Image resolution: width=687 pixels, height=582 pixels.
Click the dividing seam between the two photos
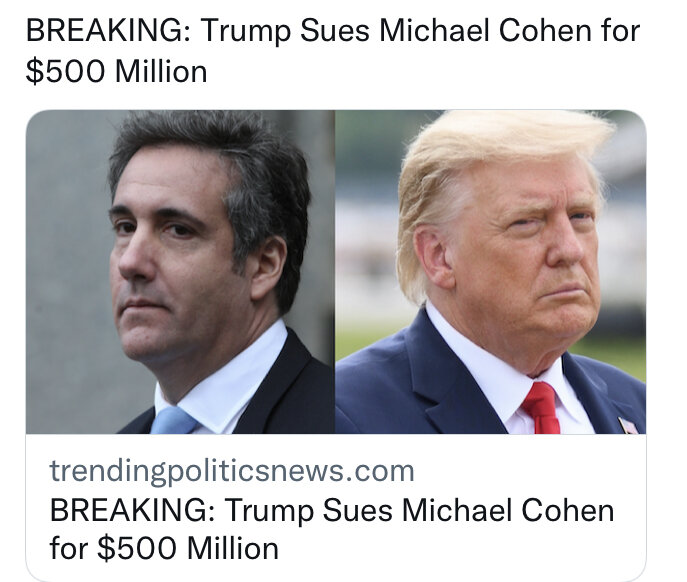coord(335,272)
